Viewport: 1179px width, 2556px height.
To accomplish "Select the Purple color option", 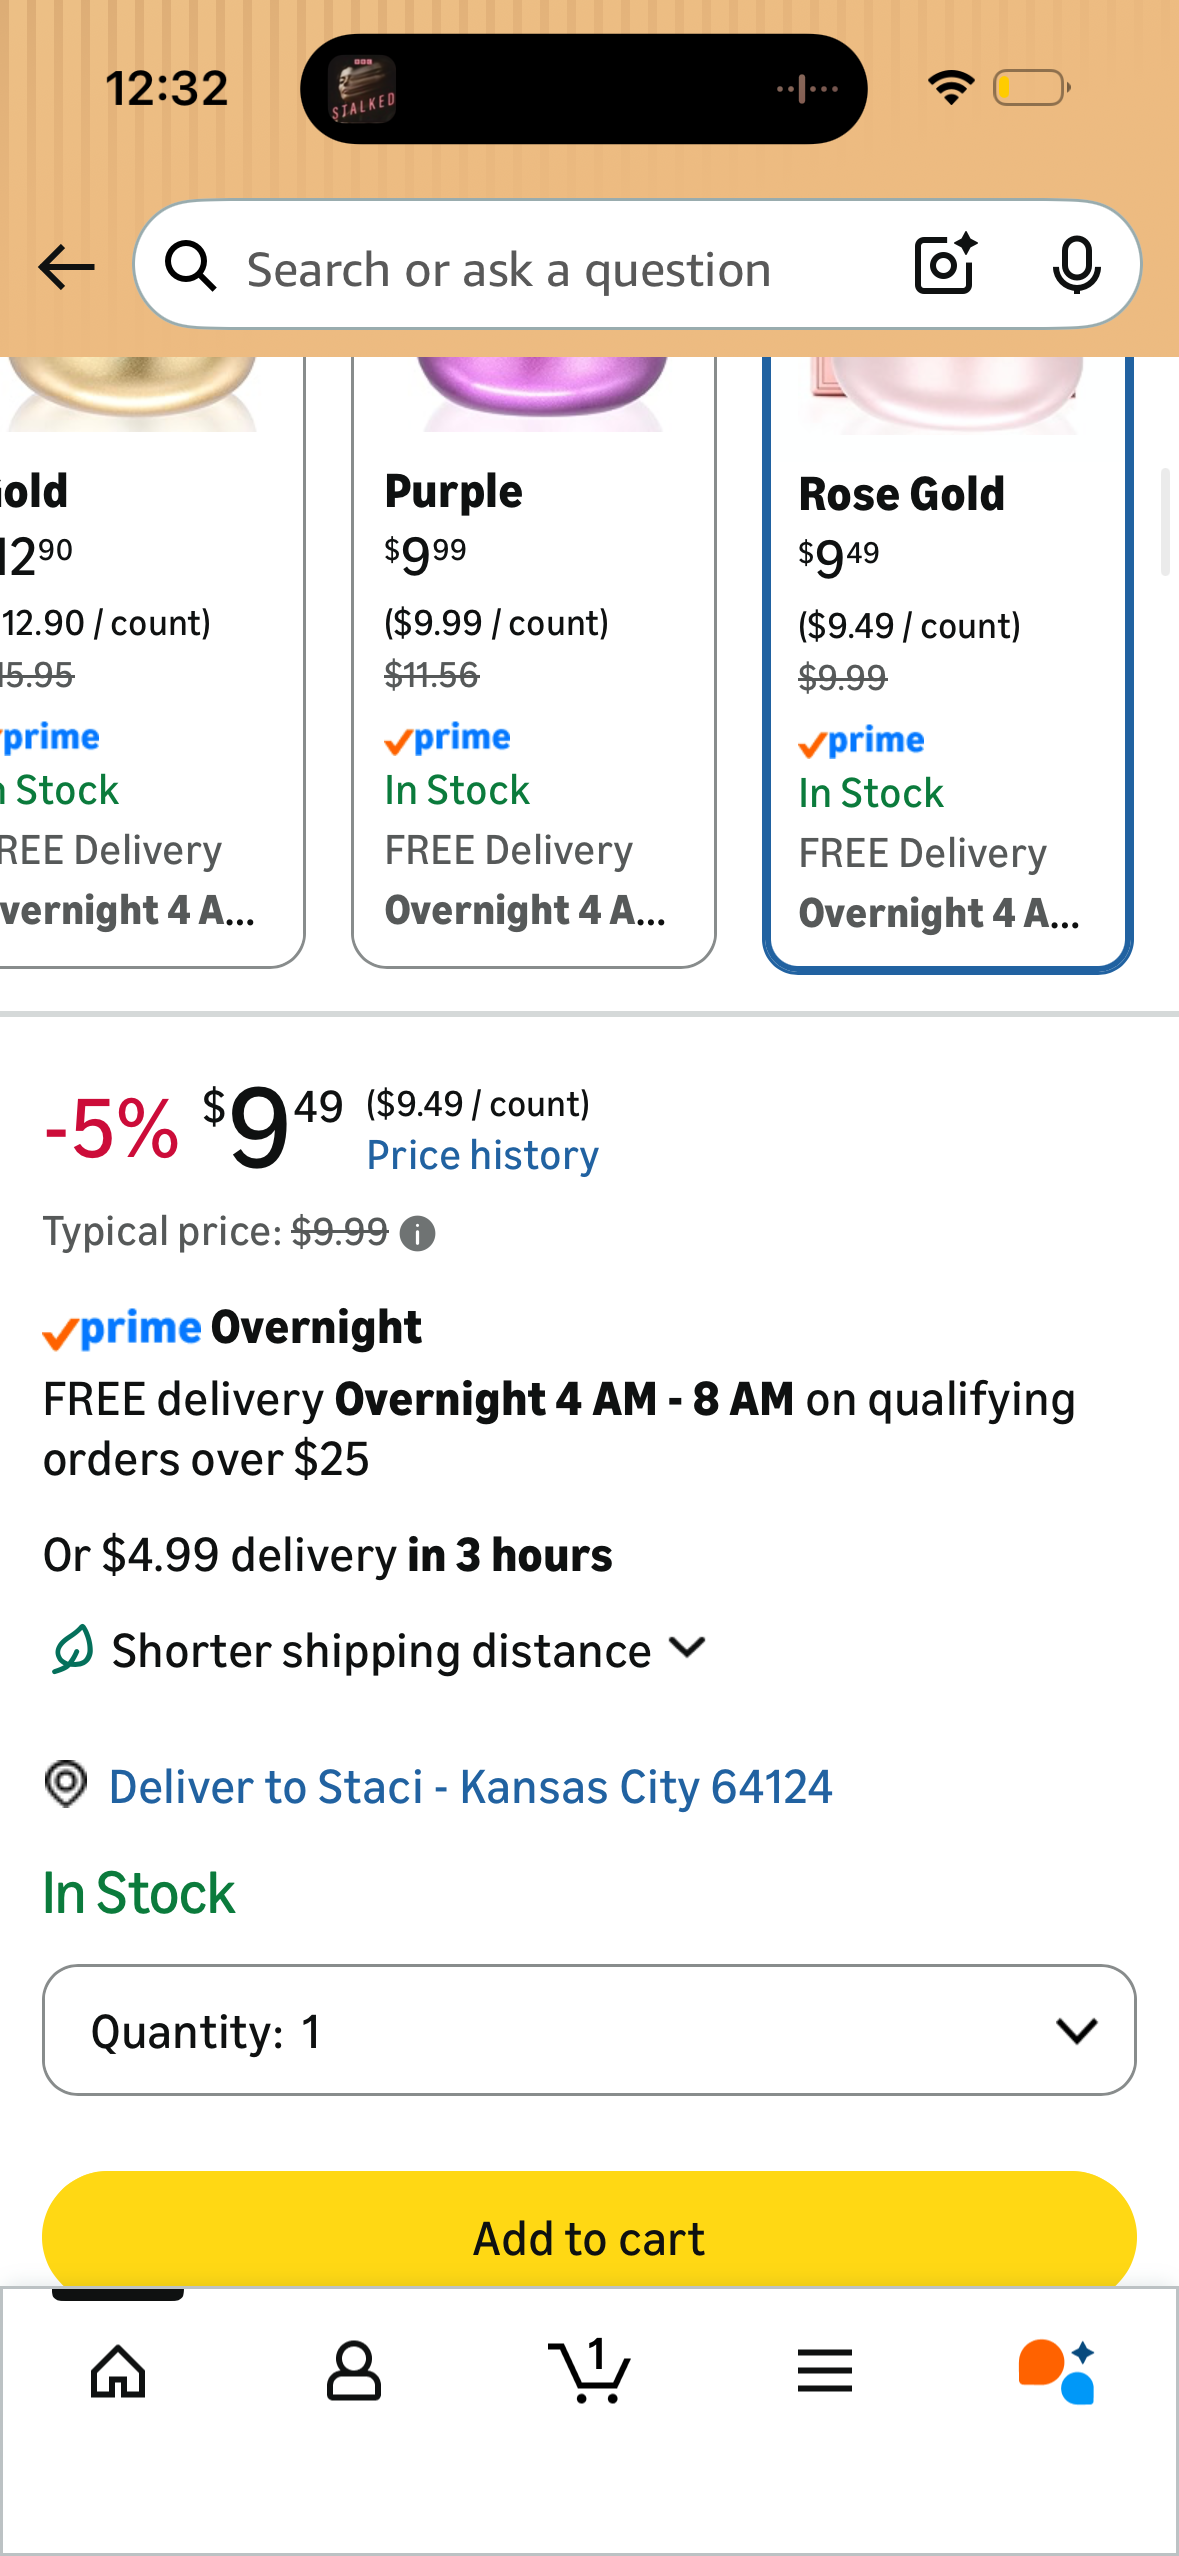I will [534, 661].
